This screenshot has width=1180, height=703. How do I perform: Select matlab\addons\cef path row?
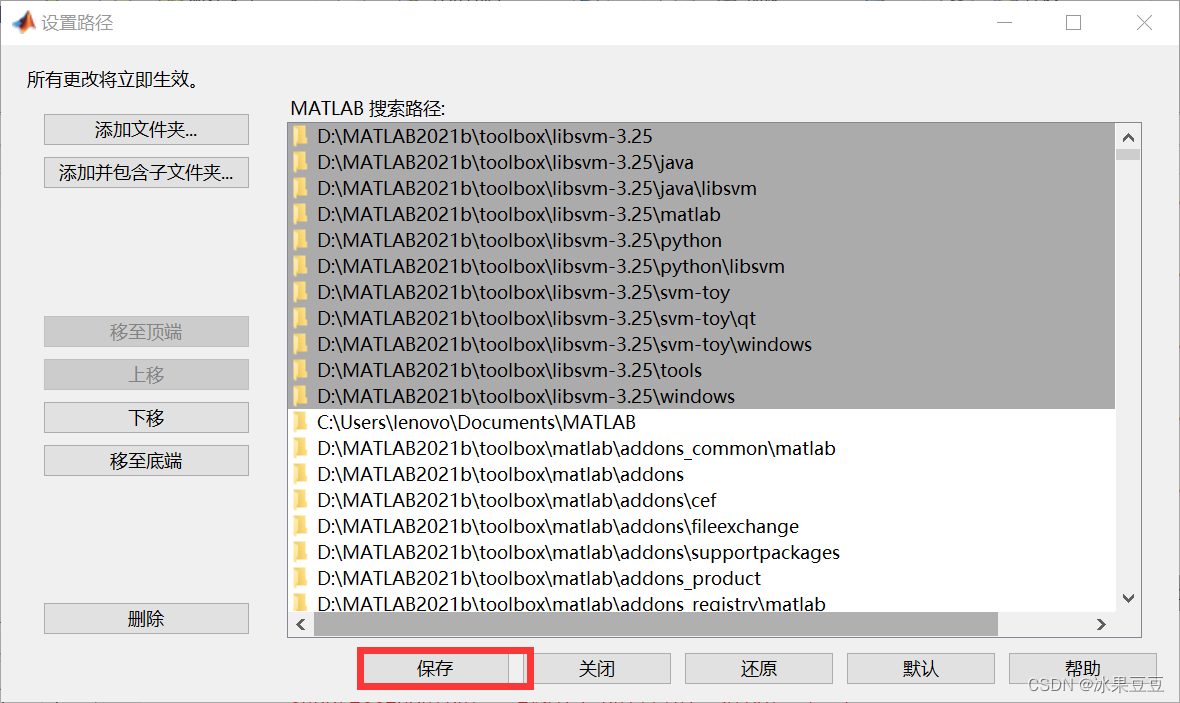(x=701, y=501)
